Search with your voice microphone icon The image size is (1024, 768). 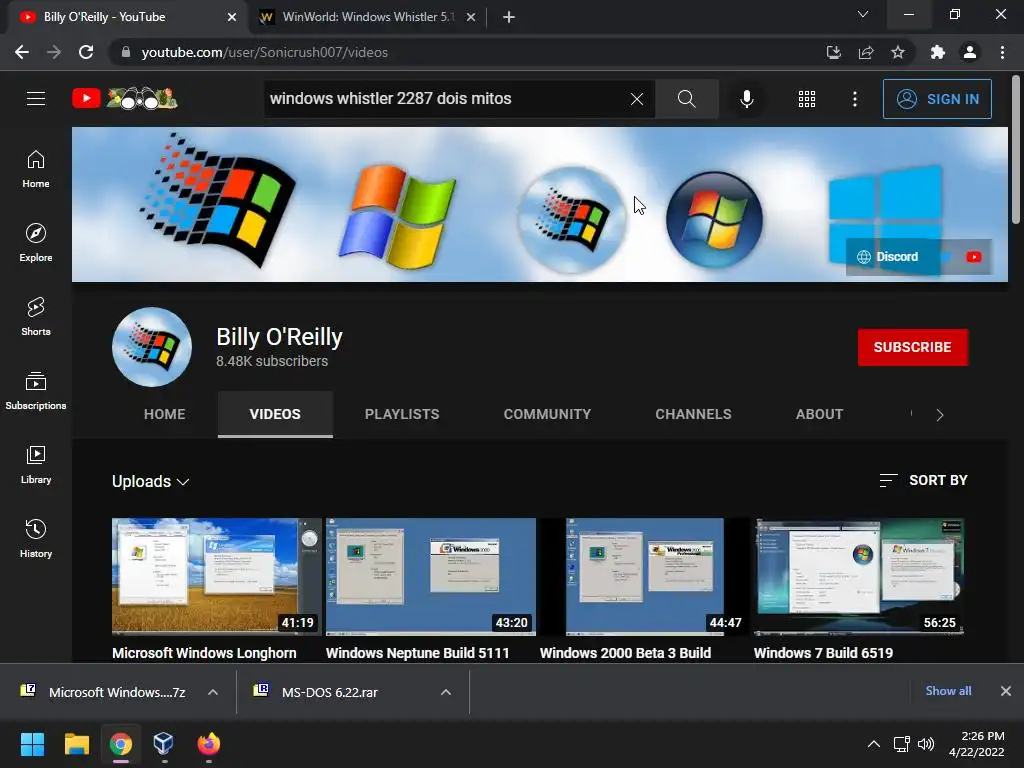click(747, 99)
